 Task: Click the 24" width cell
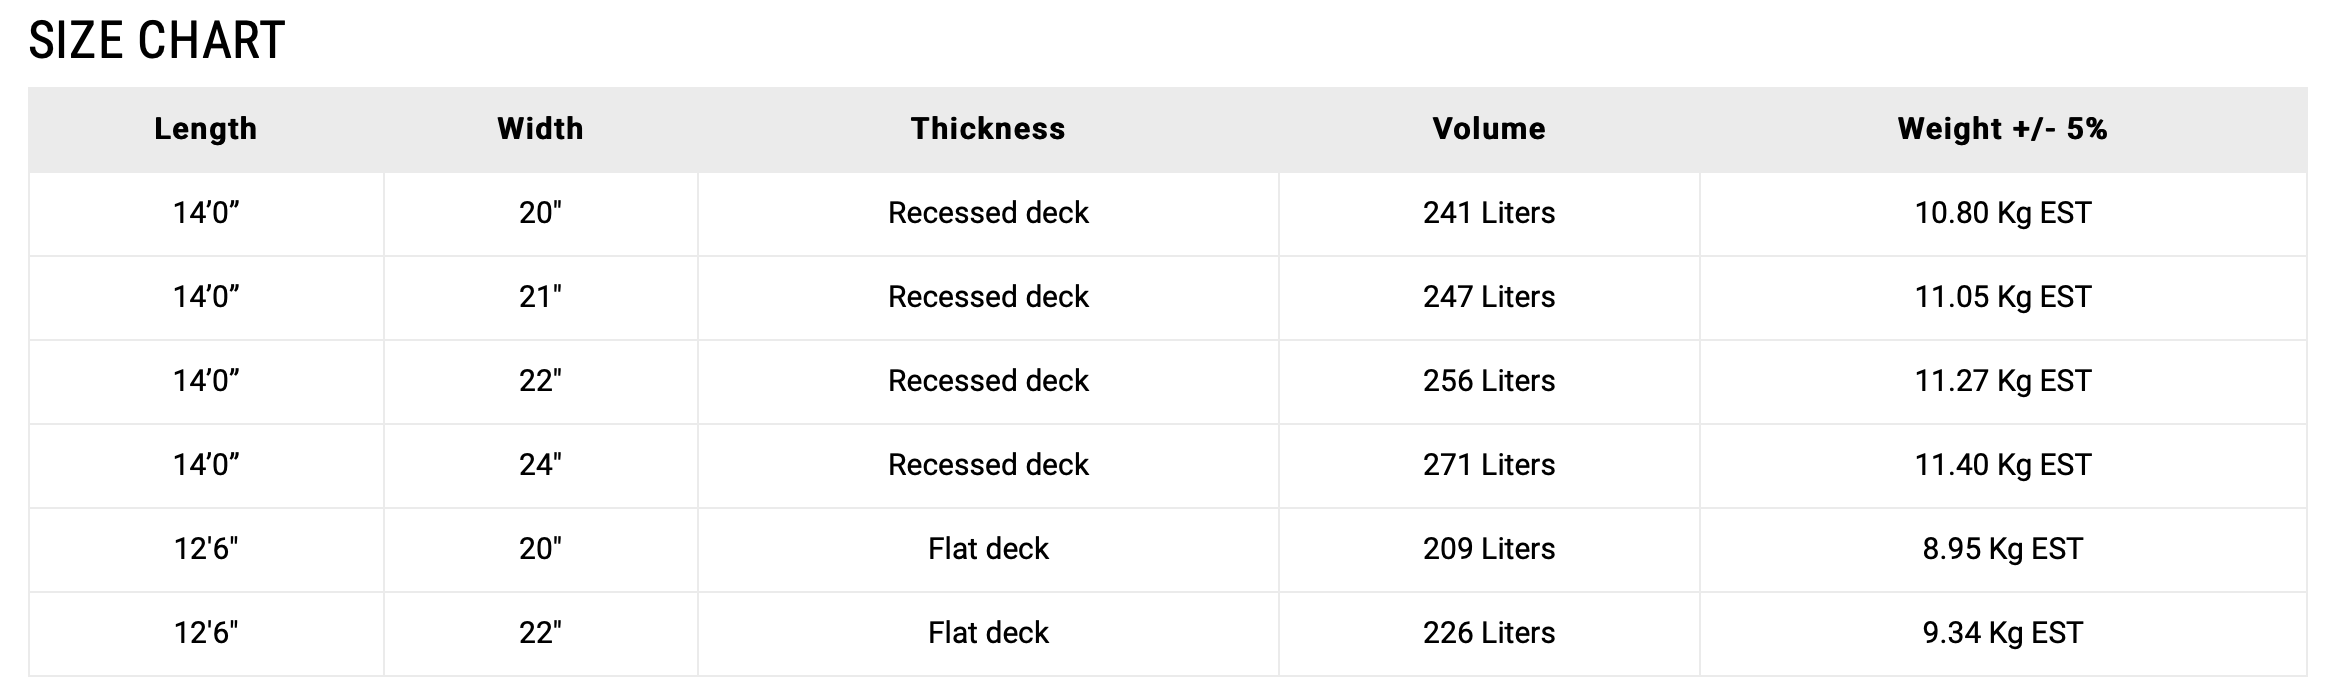[x=540, y=465]
